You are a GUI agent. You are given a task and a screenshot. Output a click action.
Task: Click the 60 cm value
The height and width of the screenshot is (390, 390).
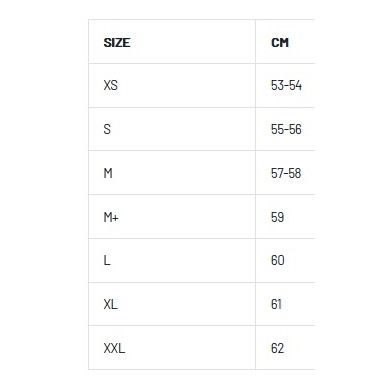click(277, 260)
